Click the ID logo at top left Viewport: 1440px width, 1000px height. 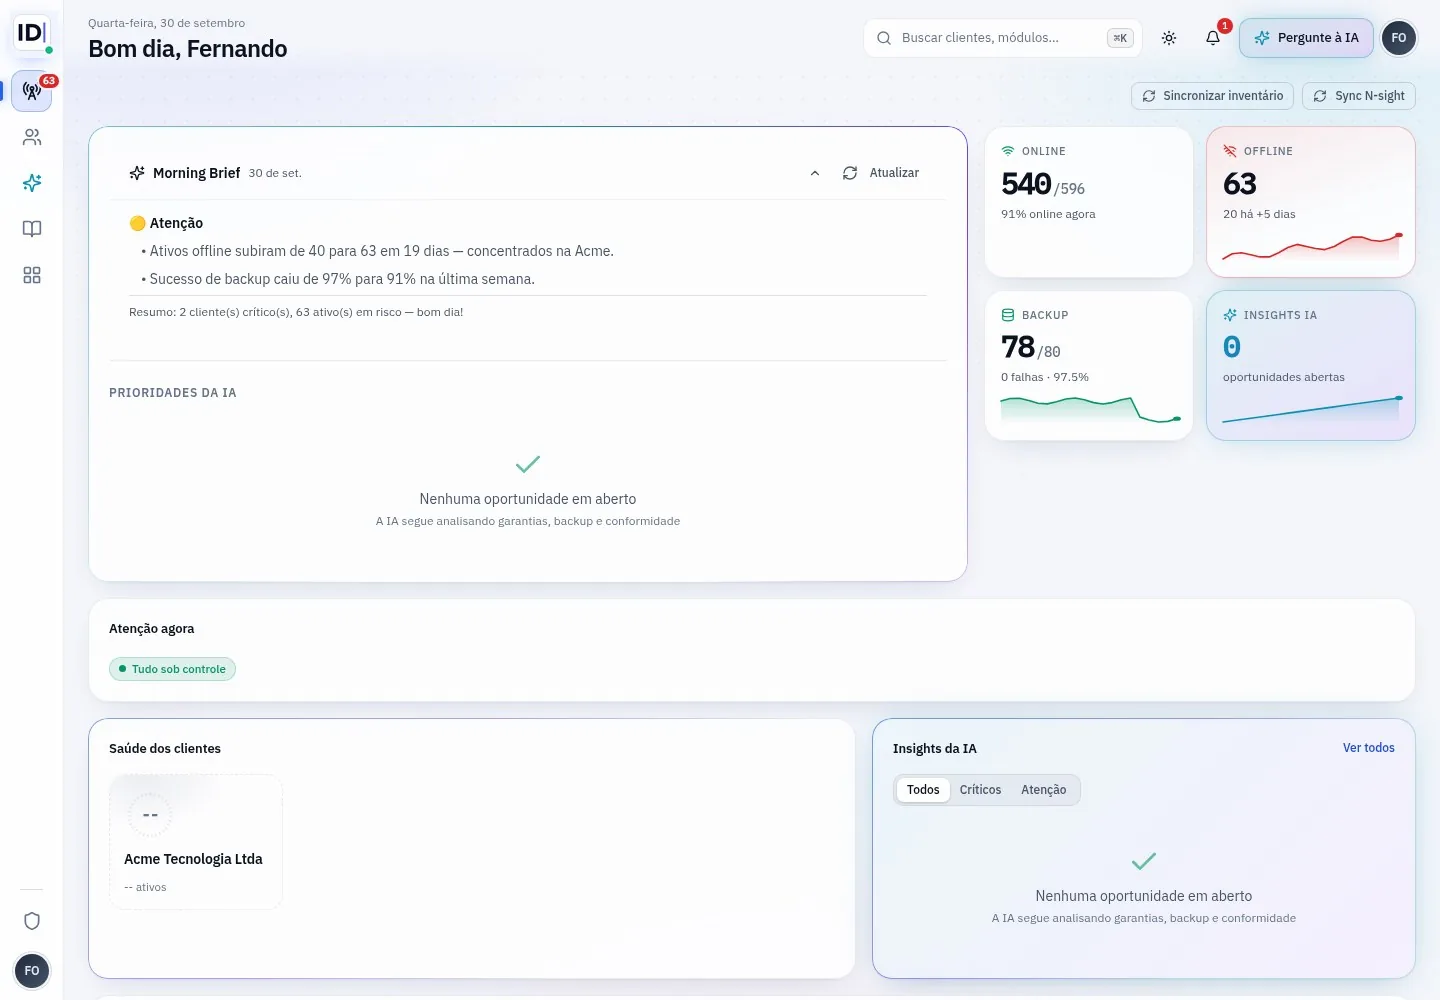(x=32, y=33)
